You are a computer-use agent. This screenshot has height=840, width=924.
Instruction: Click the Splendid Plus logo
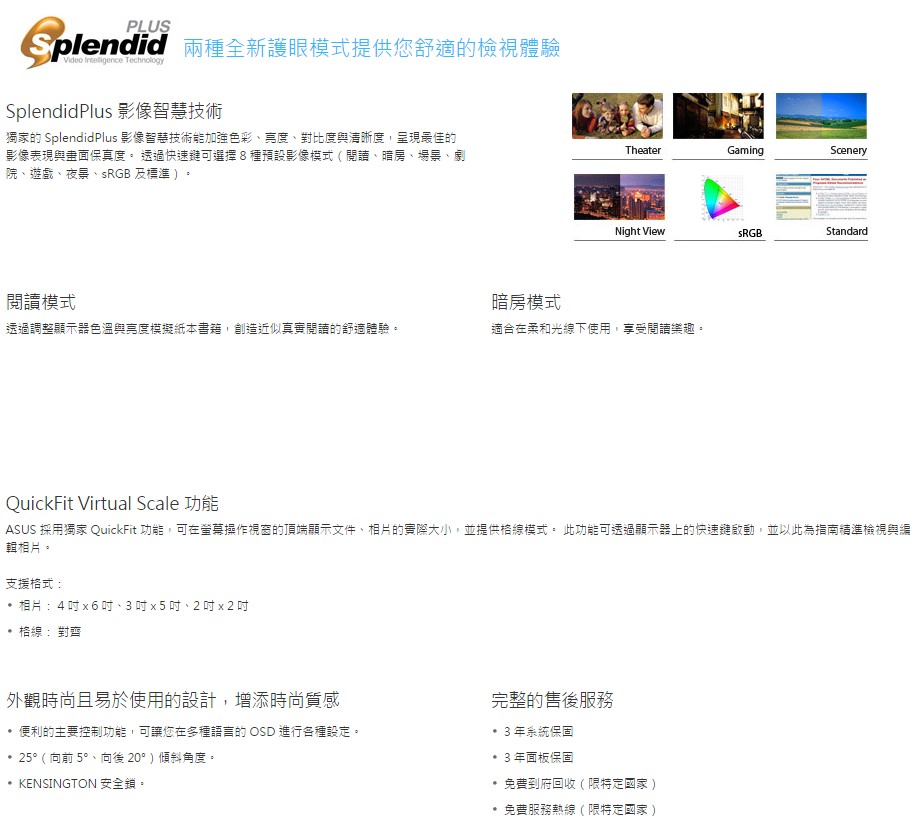[95, 42]
